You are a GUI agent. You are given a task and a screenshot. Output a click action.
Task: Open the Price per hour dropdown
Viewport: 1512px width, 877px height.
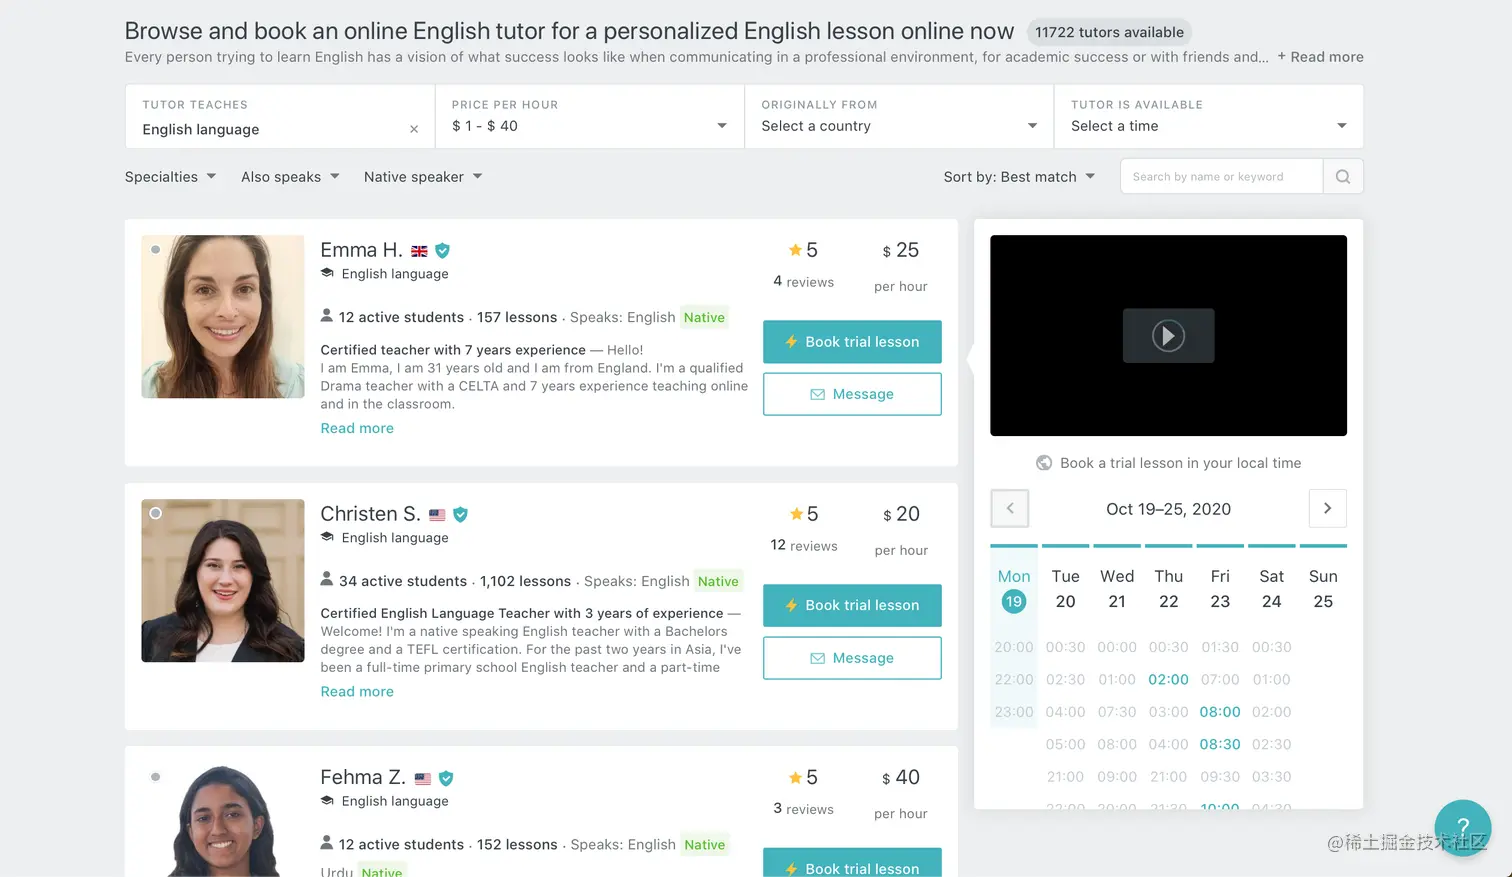pyautogui.click(x=590, y=117)
